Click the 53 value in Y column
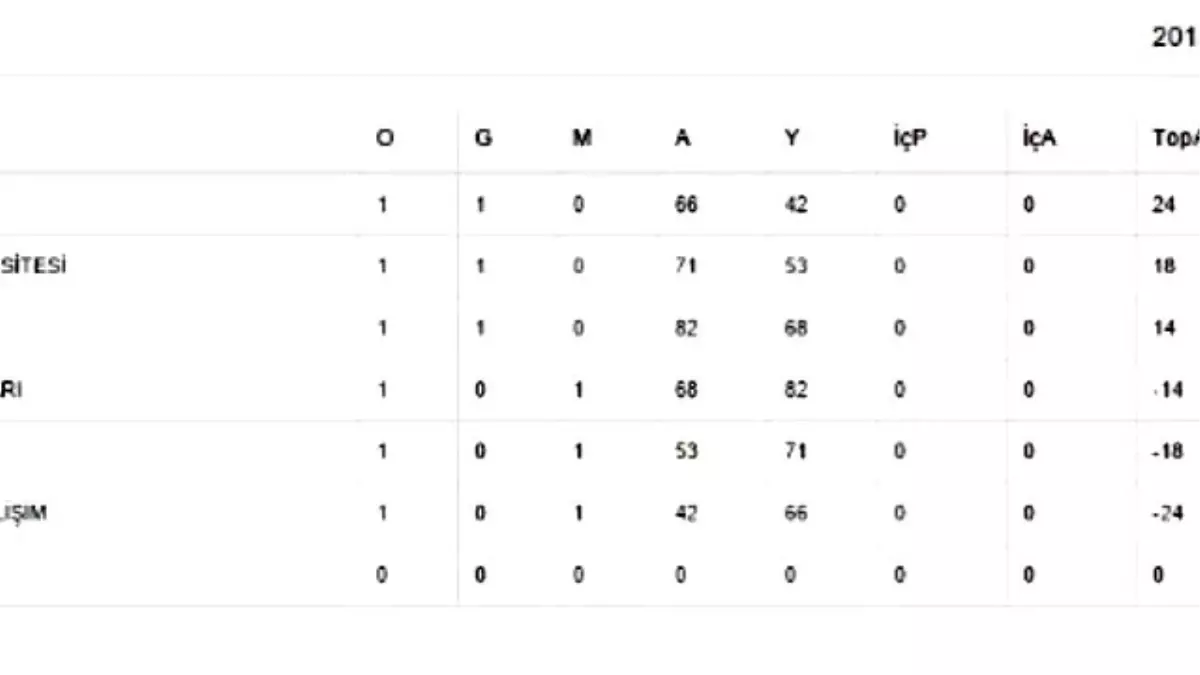 (x=796, y=267)
